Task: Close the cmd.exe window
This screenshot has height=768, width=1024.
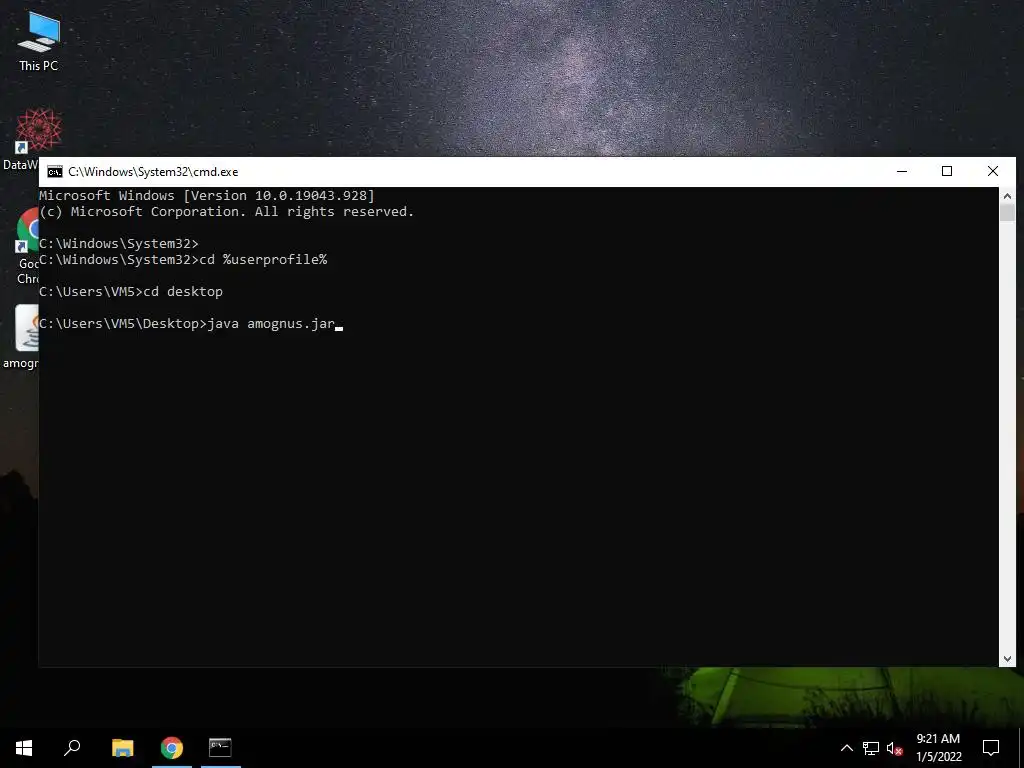Action: click(993, 171)
